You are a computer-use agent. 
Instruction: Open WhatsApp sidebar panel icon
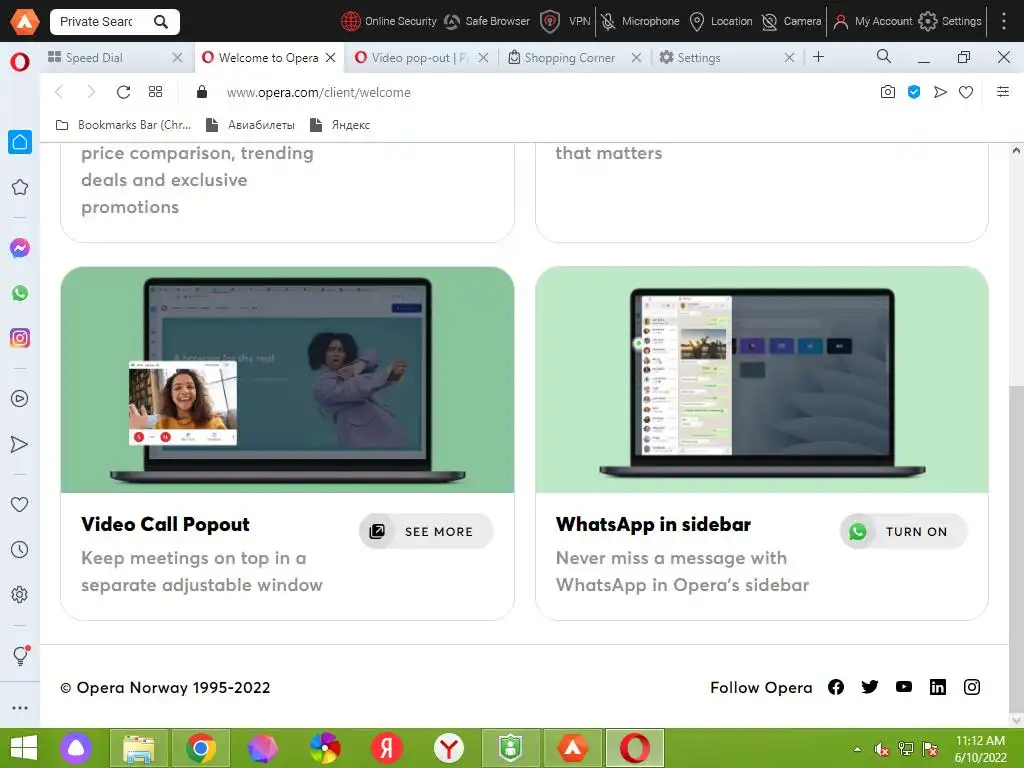click(20, 293)
